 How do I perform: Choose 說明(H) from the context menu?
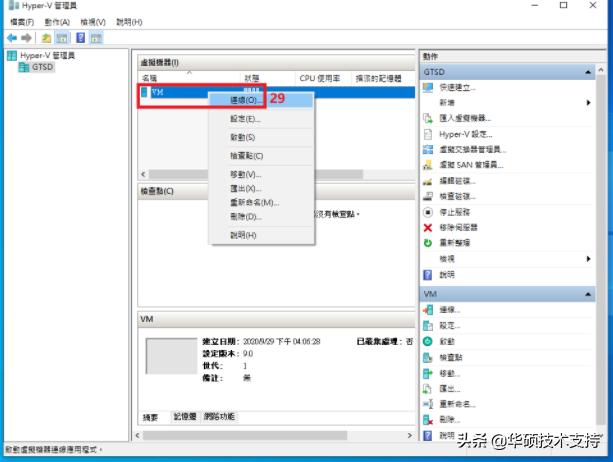pyautogui.click(x=261, y=235)
